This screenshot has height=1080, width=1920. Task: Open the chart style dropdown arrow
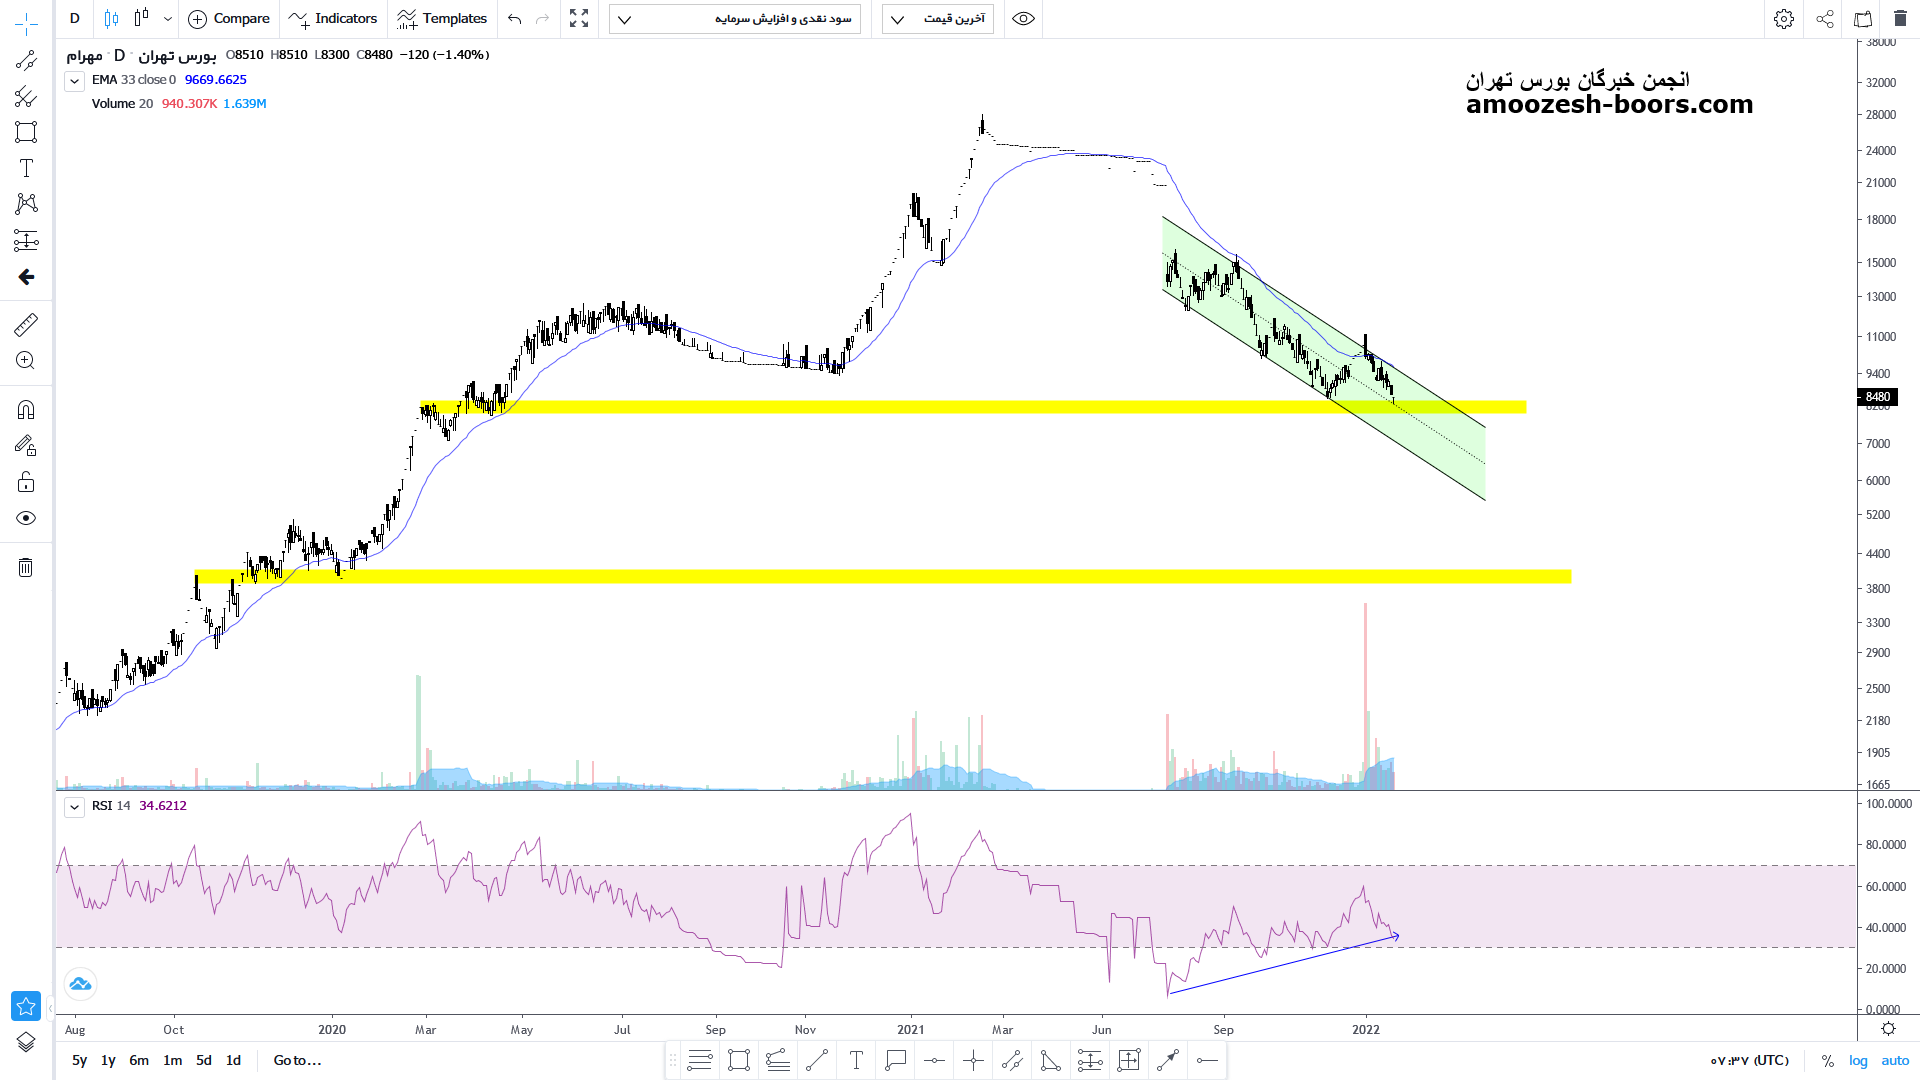click(x=167, y=19)
